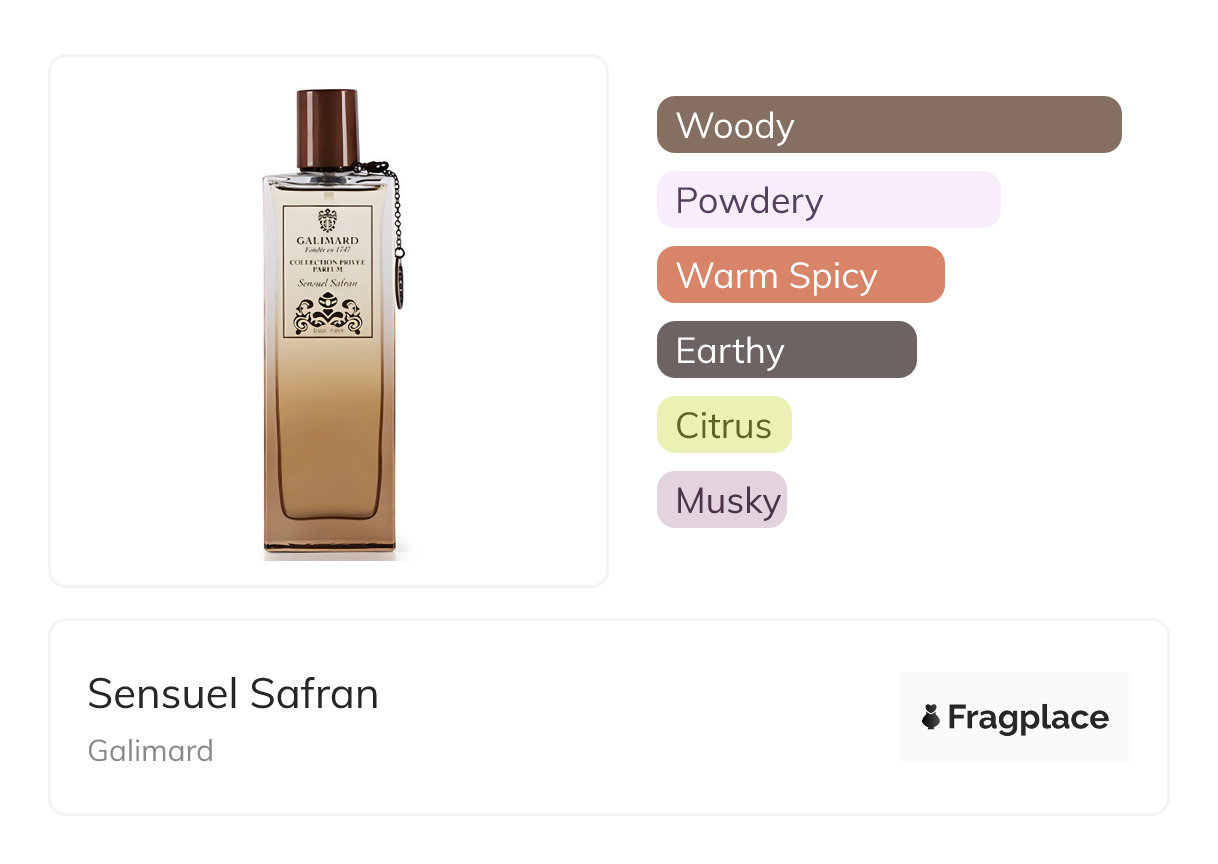The height and width of the screenshot is (864, 1218).
Task: Select the Powdery accord bar
Action: 829,200
